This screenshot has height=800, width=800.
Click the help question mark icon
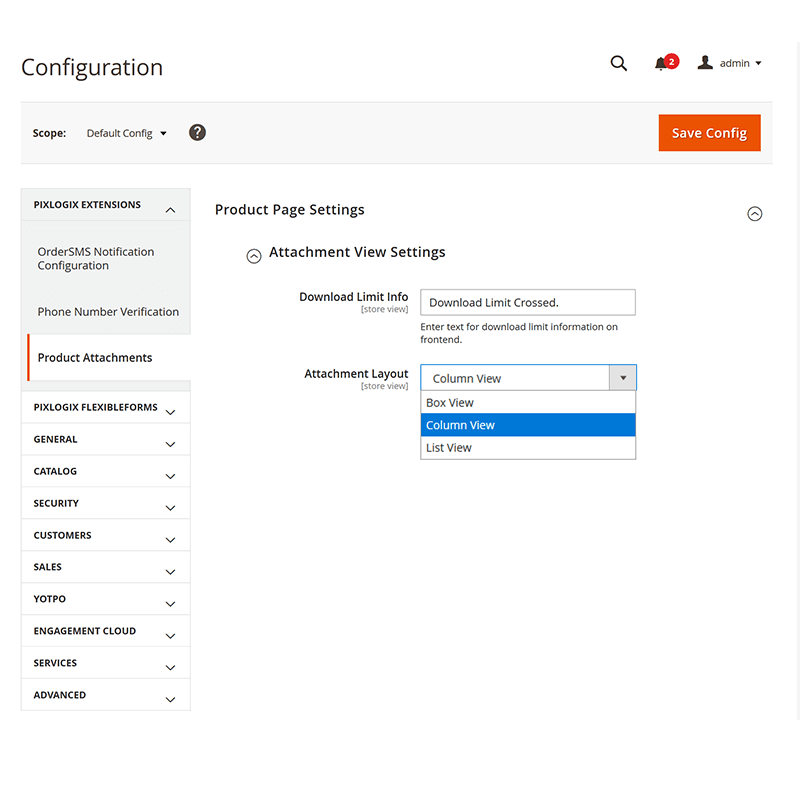point(197,132)
